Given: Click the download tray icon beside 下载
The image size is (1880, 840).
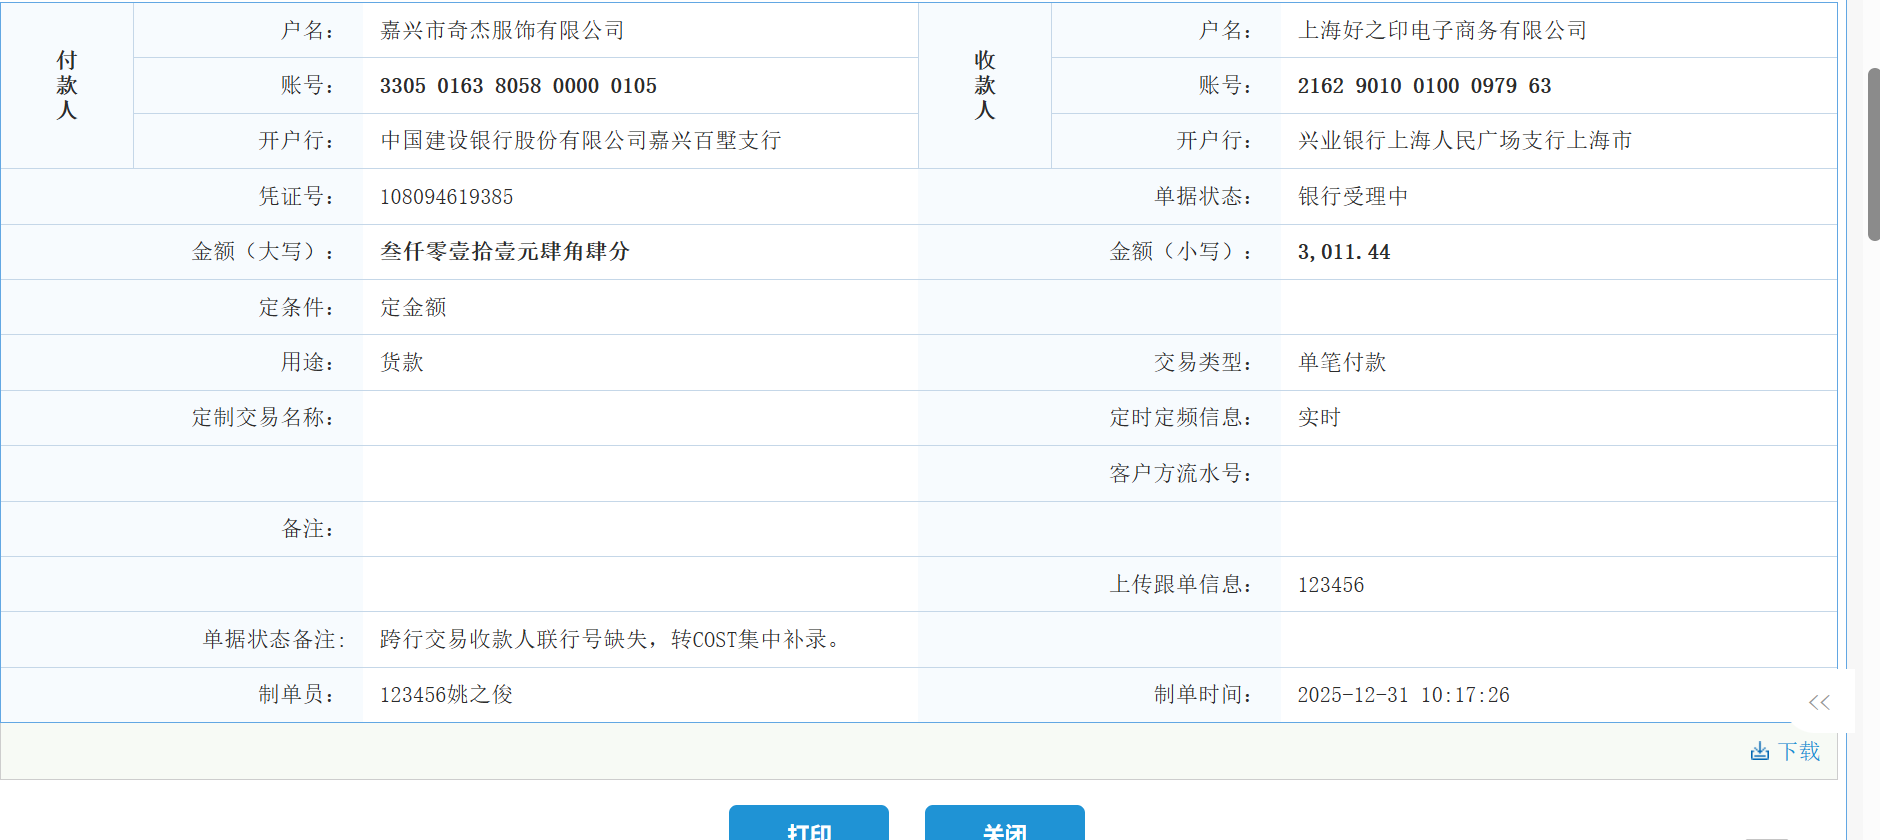Looking at the screenshot, I should (1759, 751).
